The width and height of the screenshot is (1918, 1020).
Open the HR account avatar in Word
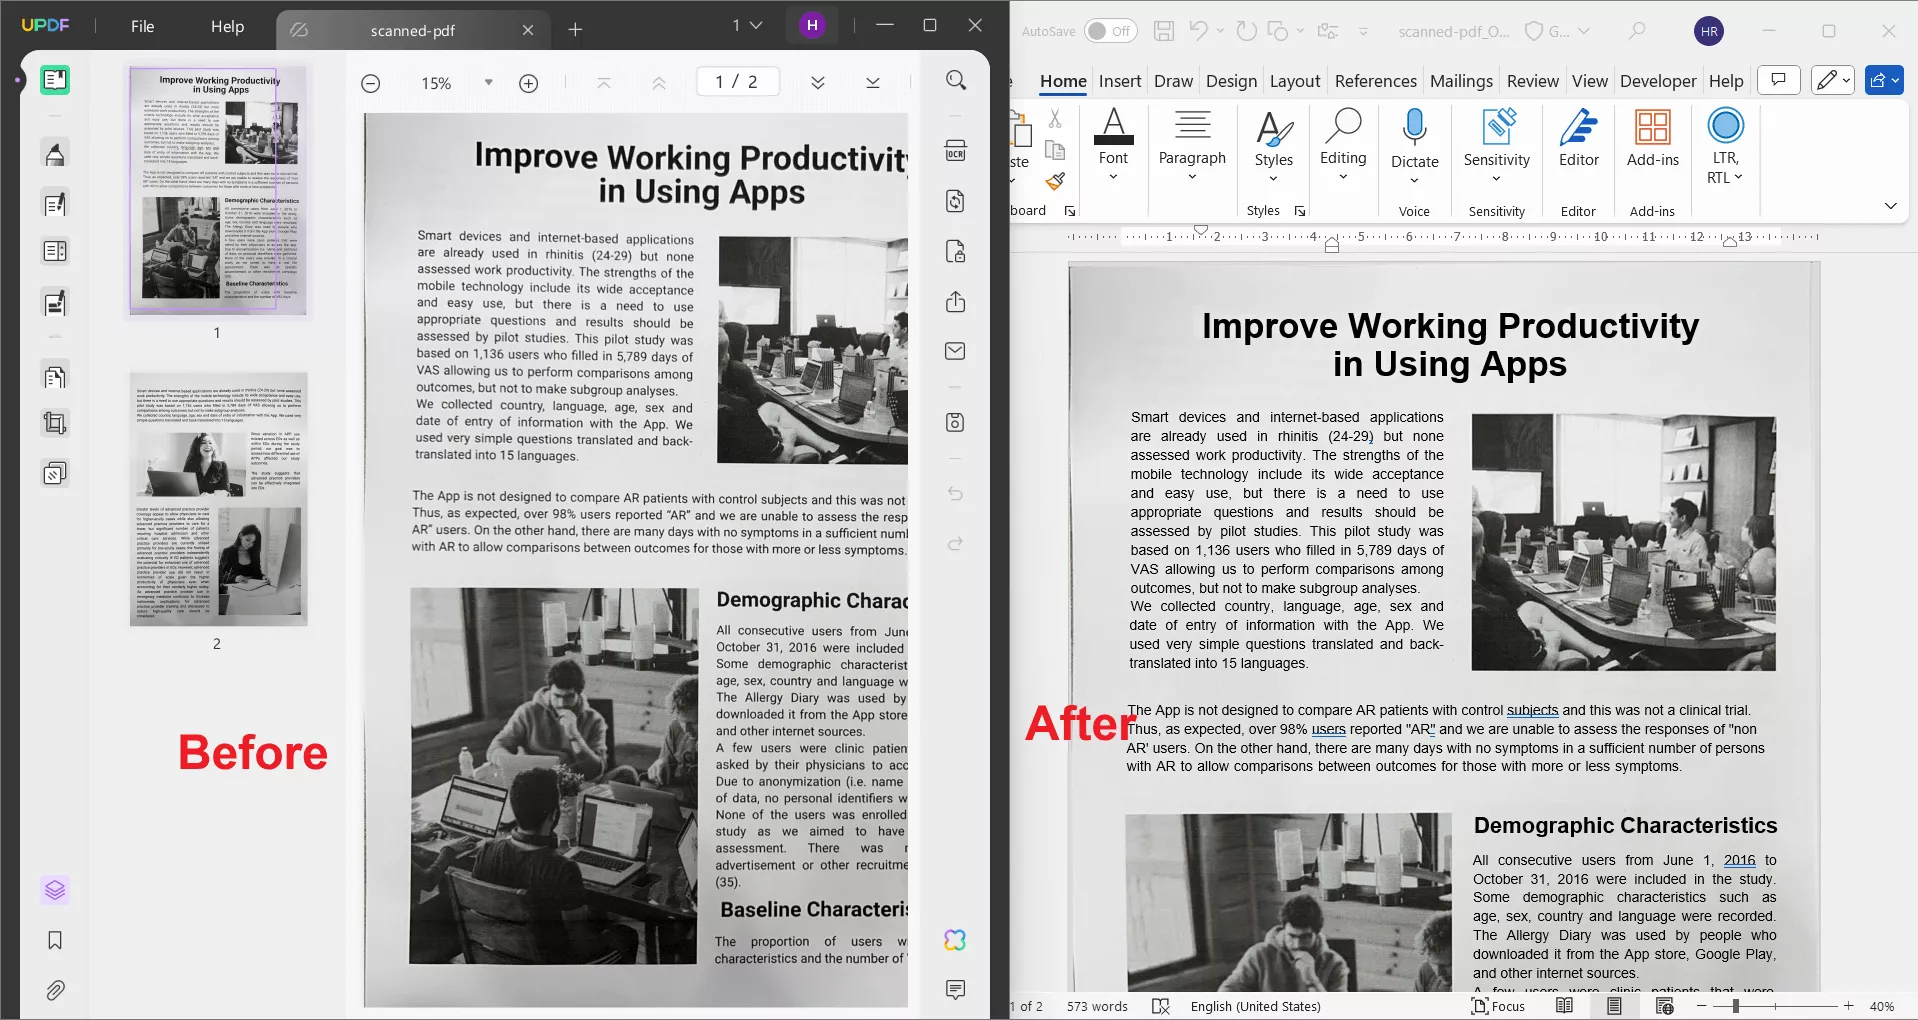(1709, 31)
